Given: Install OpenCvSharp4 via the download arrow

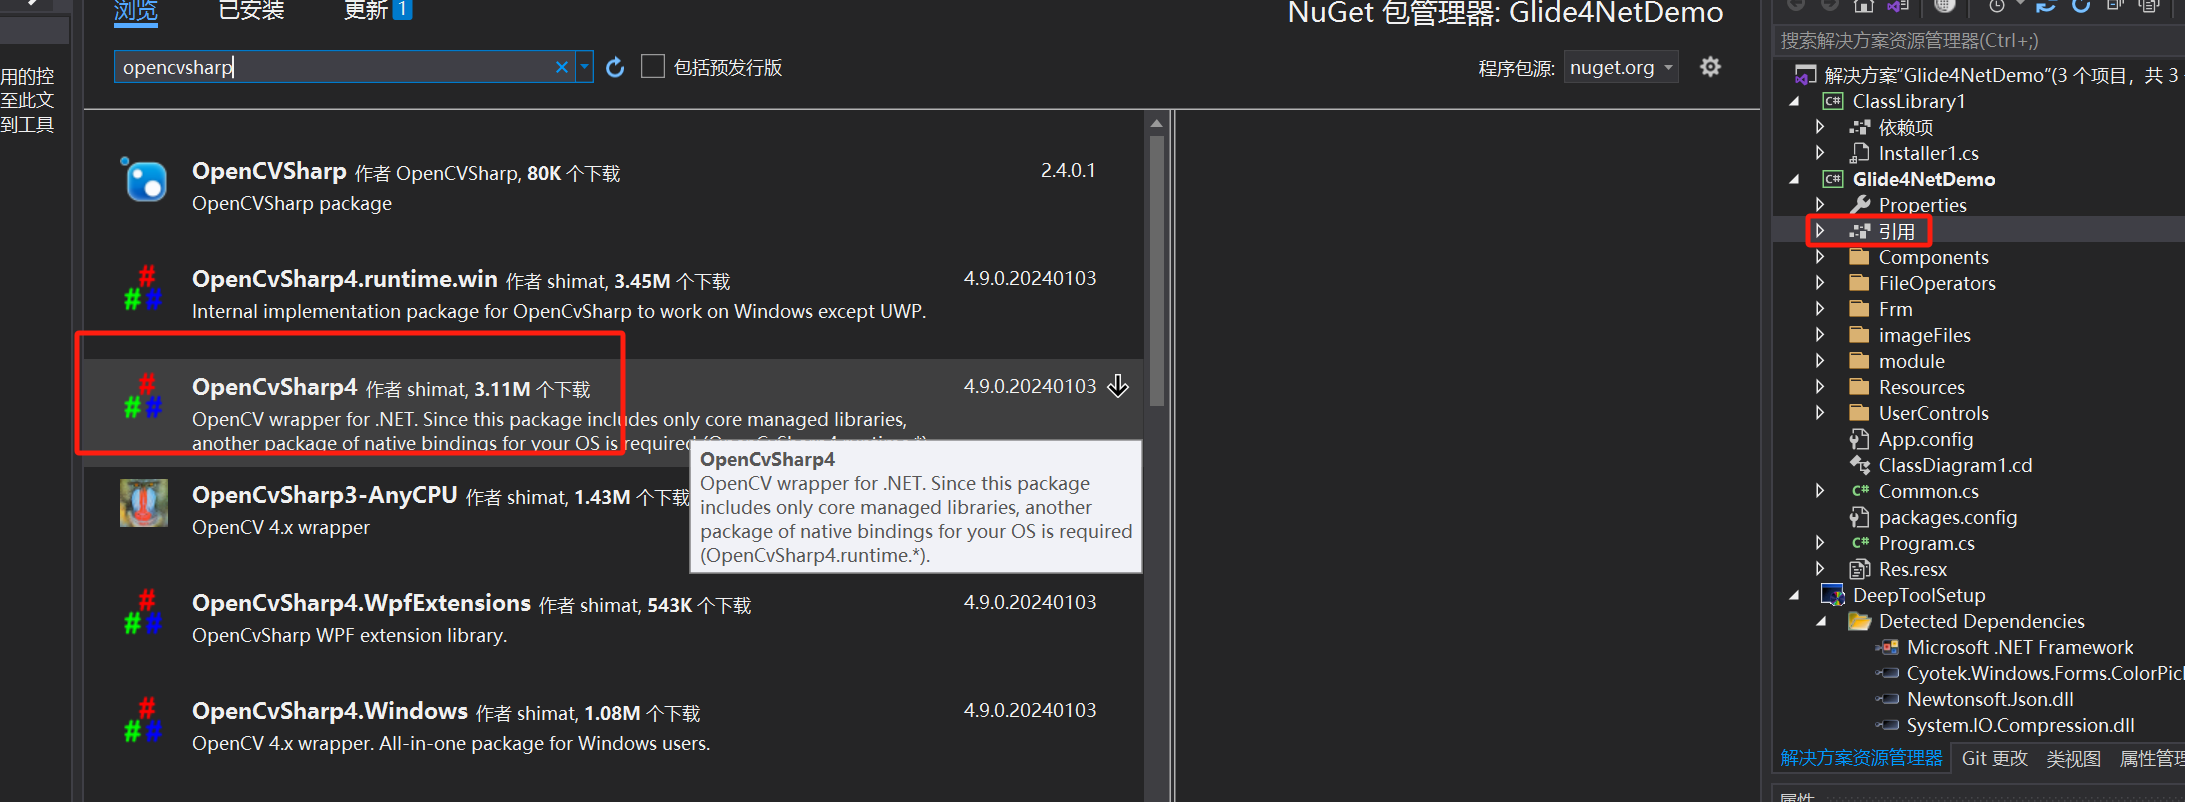Looking at the screenshot, I should [x=1118, y=386].
